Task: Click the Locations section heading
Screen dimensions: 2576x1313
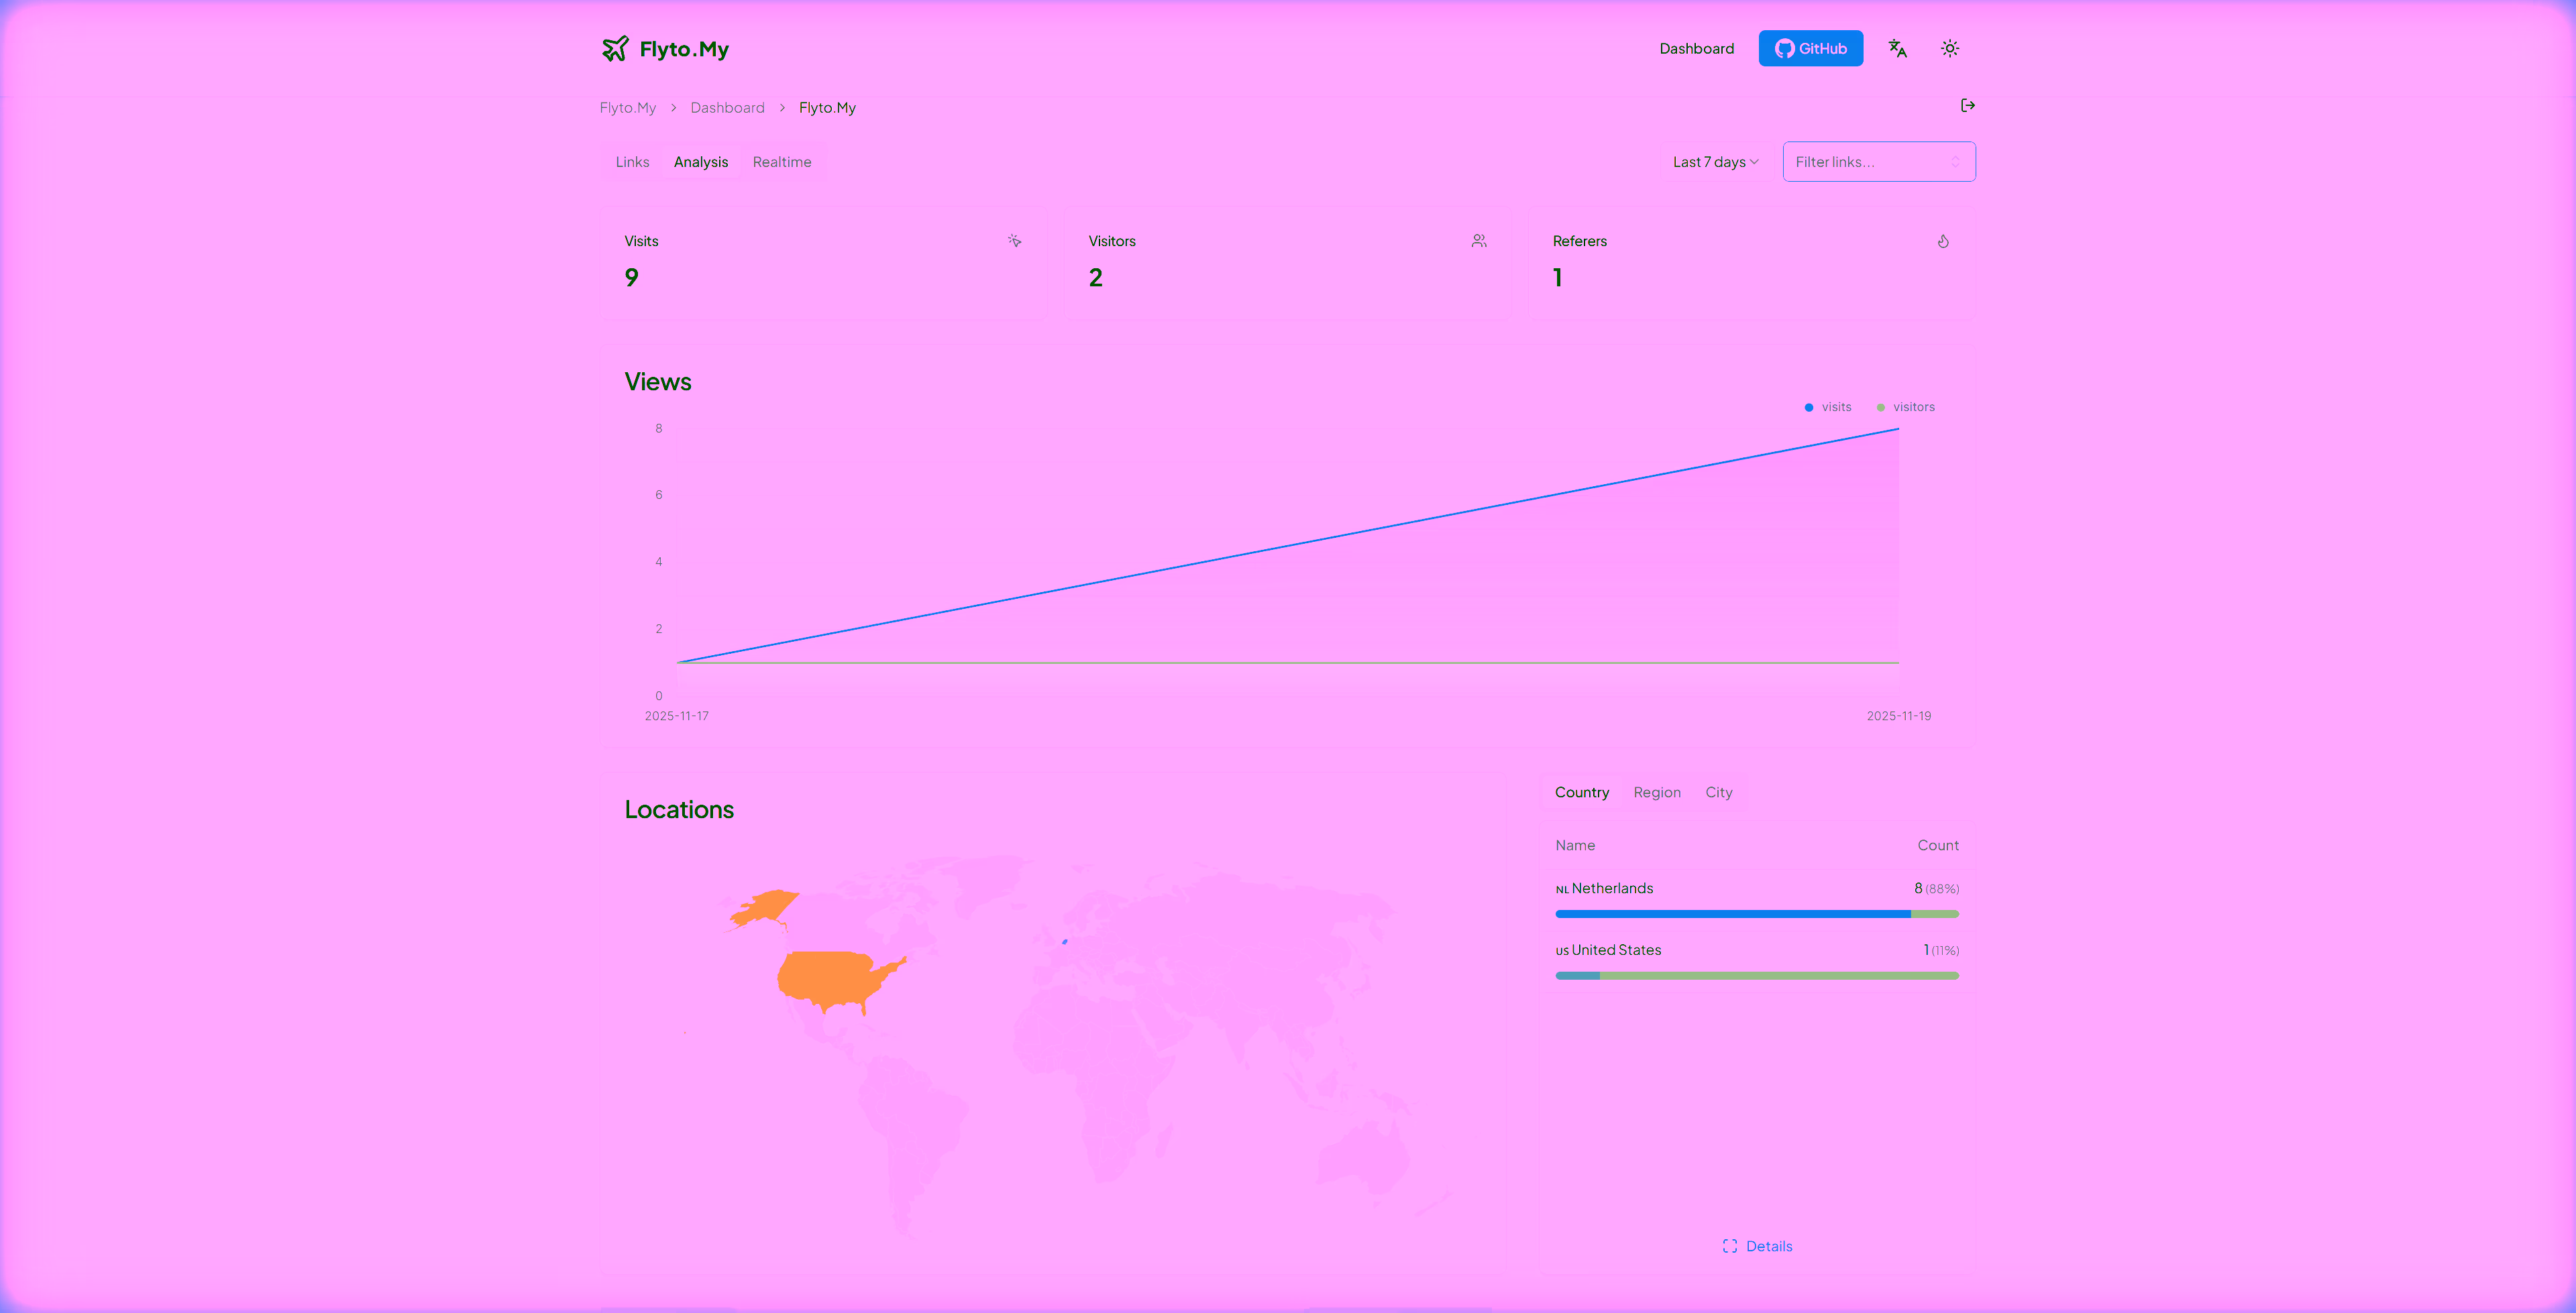Action: click(678, 809)
